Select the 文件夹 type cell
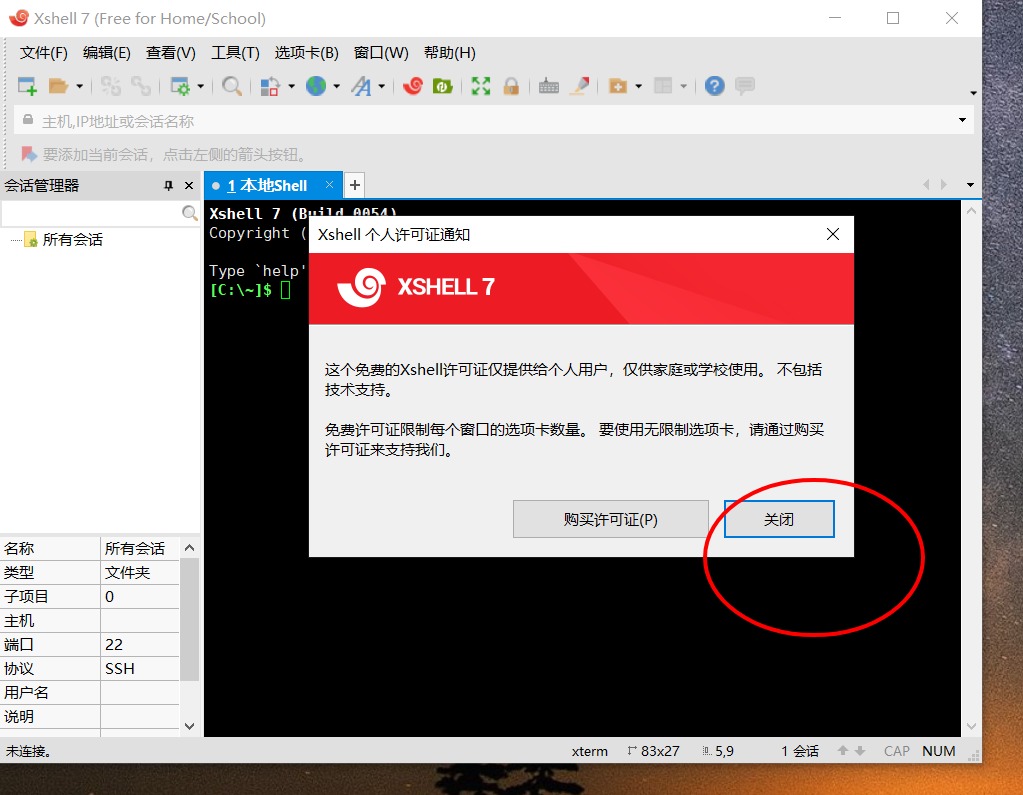The height and width of the screenshot is (795, 1023). click(x=140, y=573)
